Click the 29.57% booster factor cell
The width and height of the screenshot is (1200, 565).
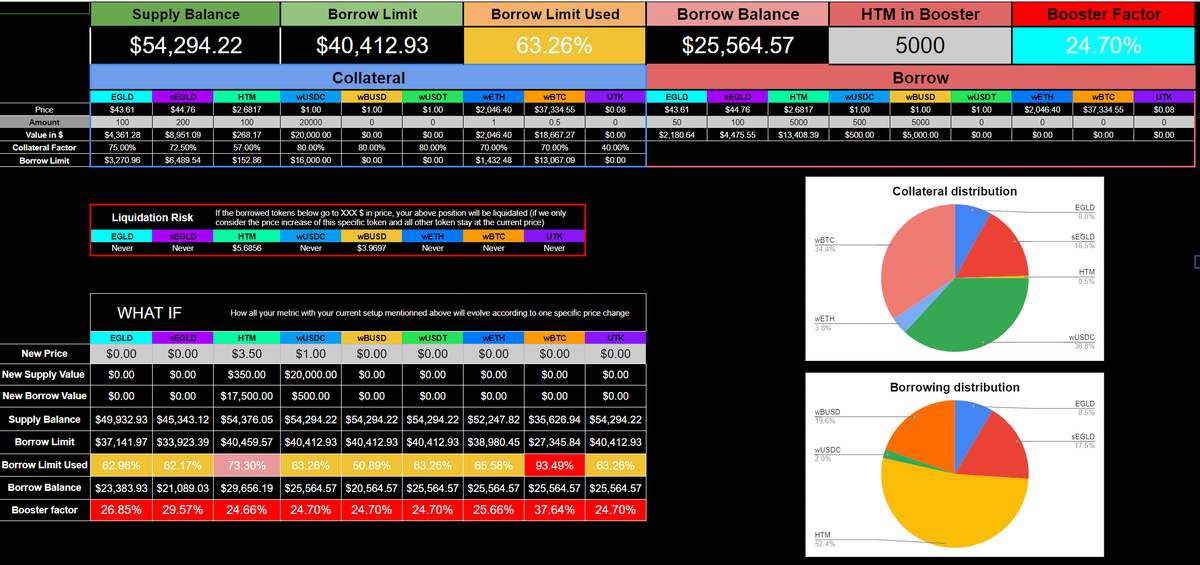pos(183,510)
